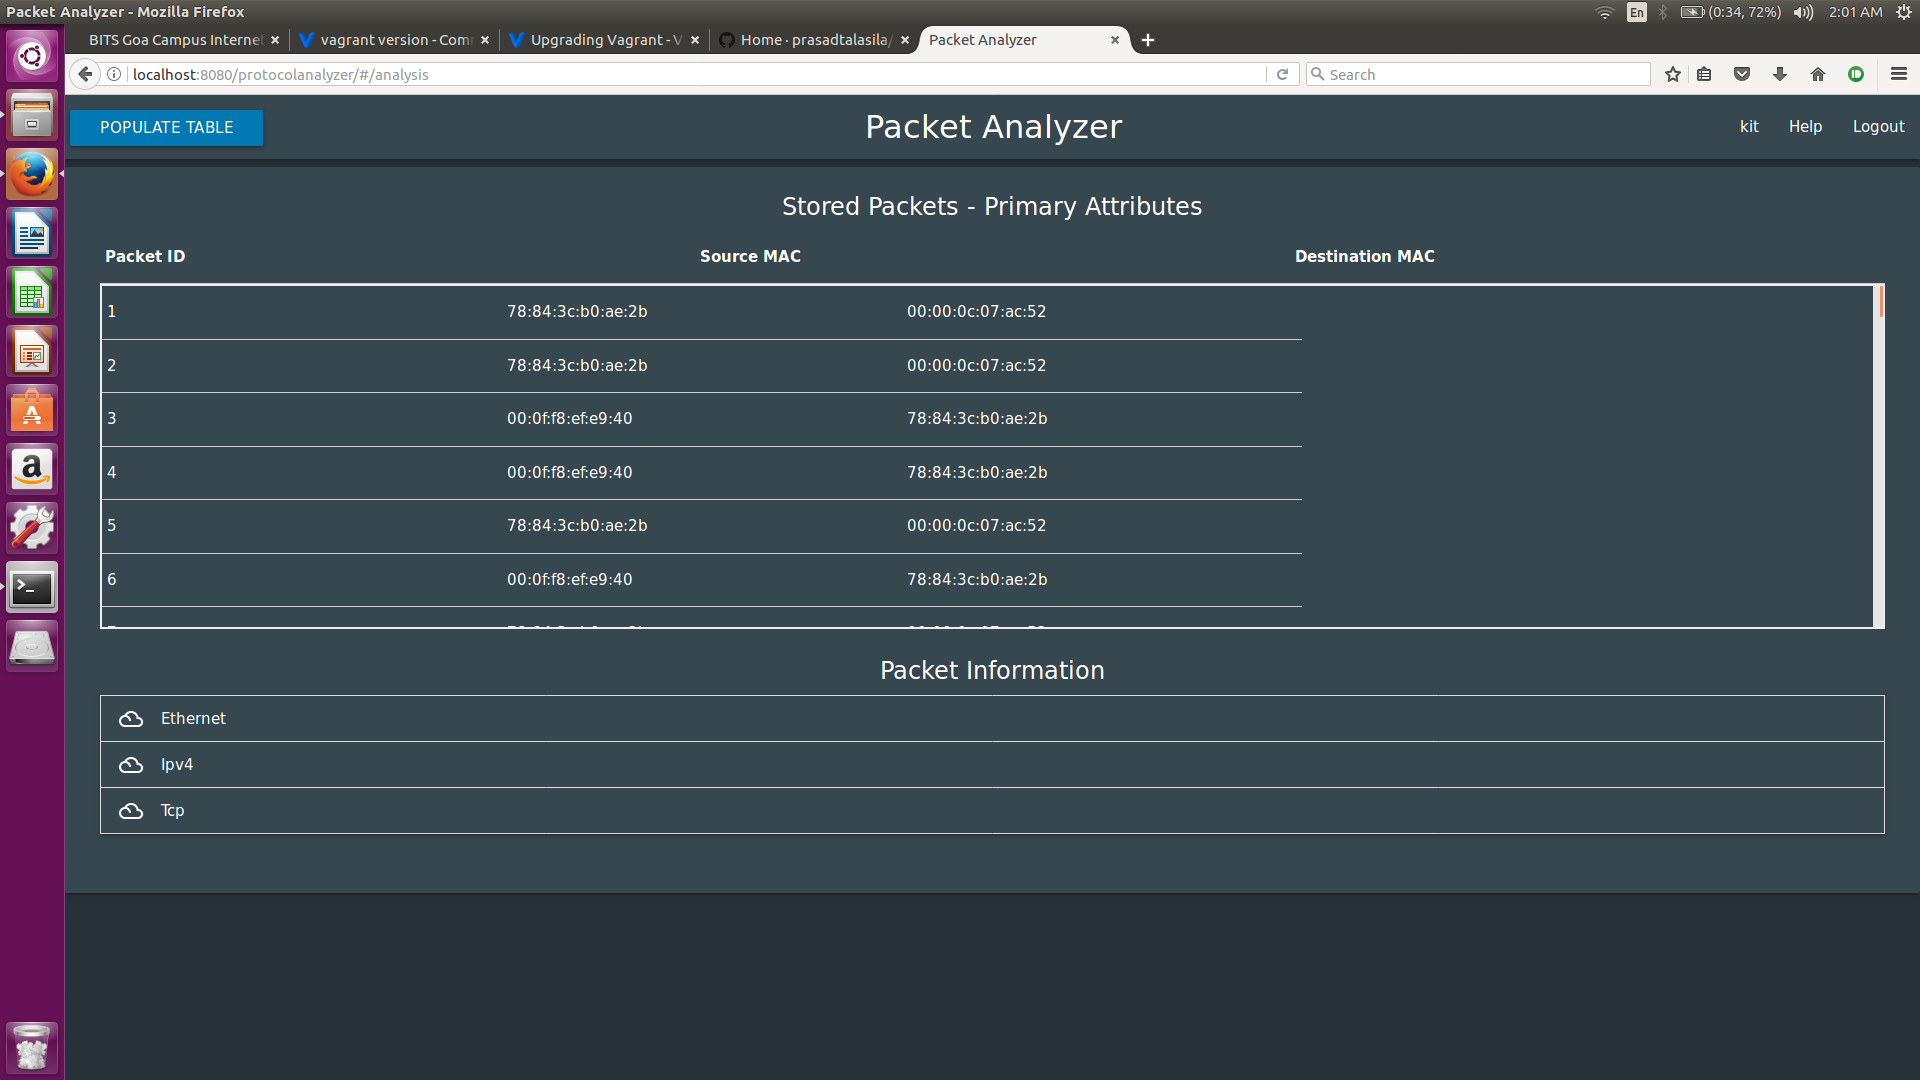Screen dimensions: 1920x1080
Task: Go to Firefox home icon
Action: [x=1818, y=74]
